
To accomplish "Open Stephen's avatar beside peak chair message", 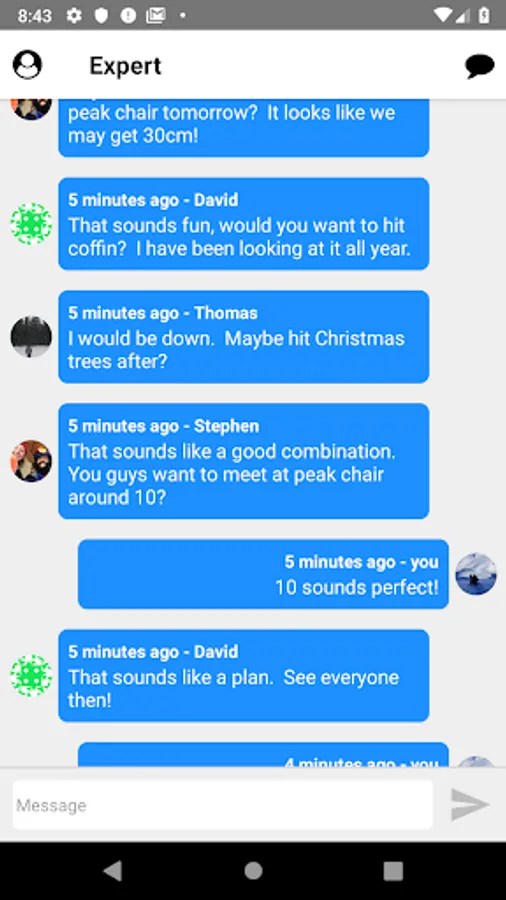I will (31, 461).
